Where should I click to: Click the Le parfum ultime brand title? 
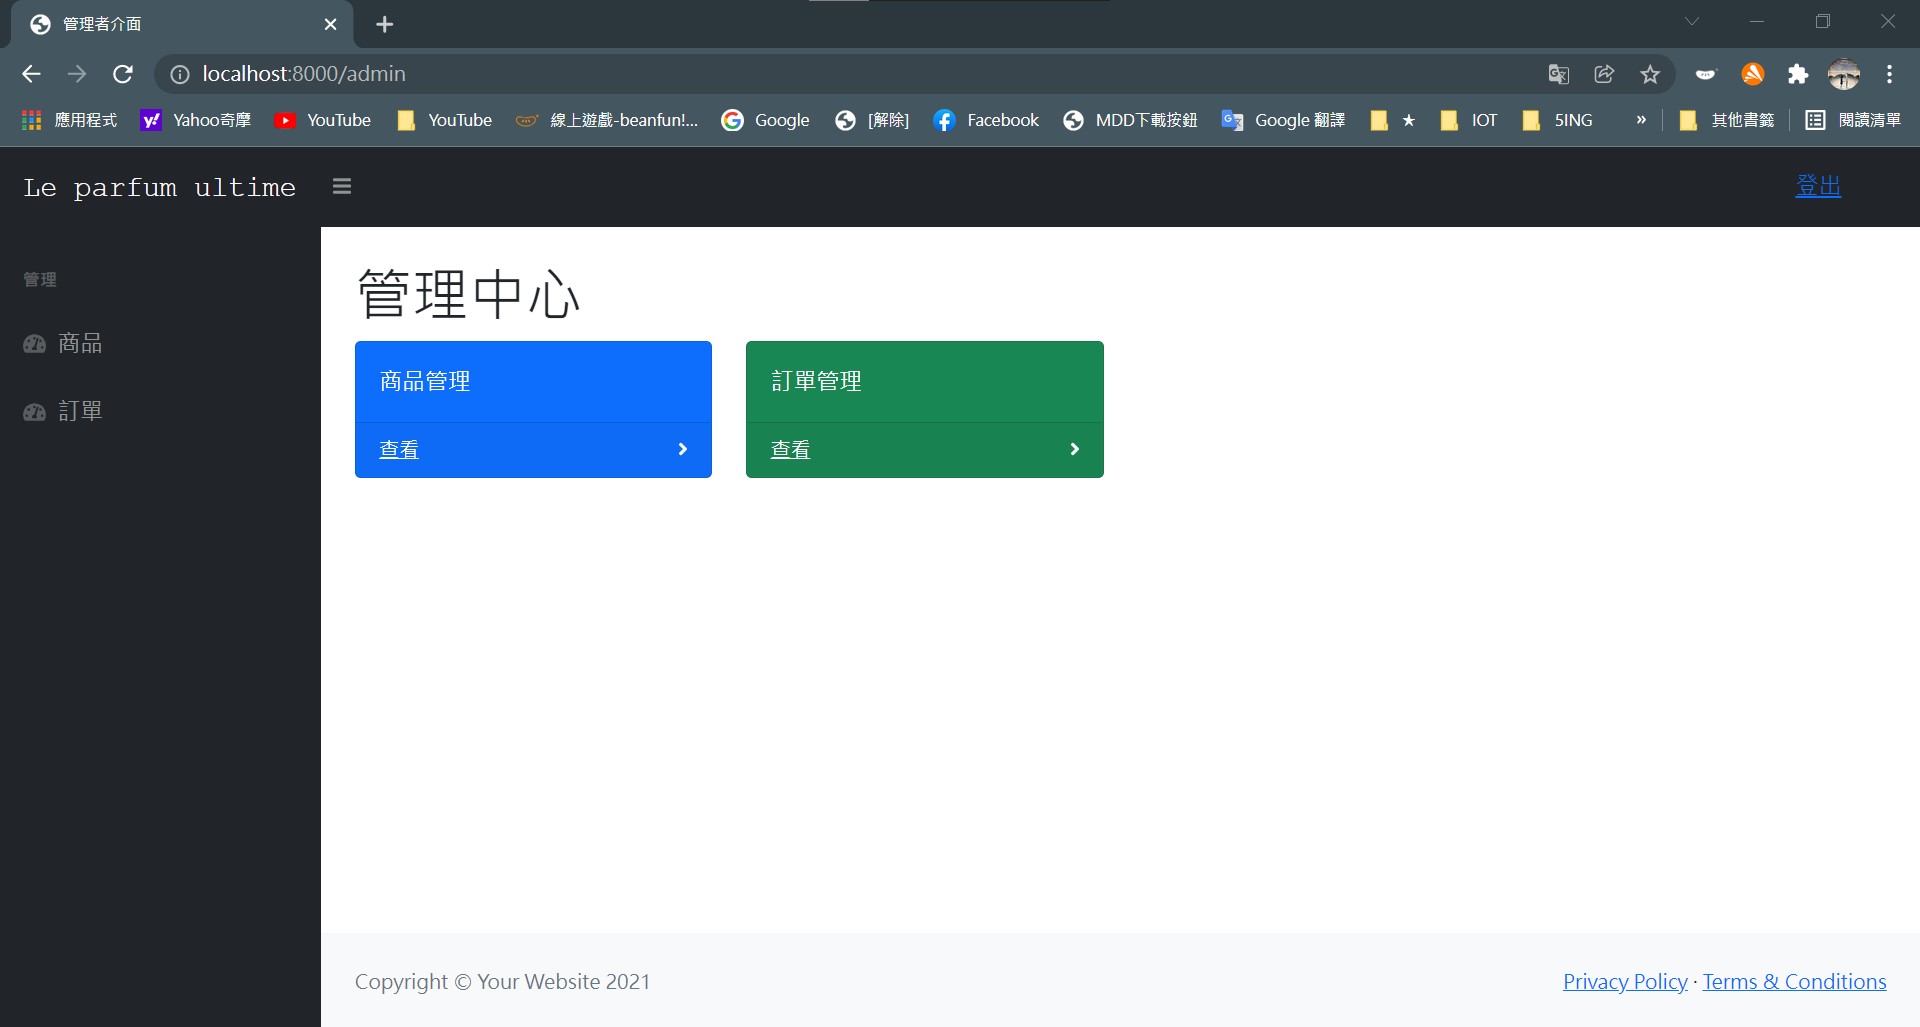[160, 187]
